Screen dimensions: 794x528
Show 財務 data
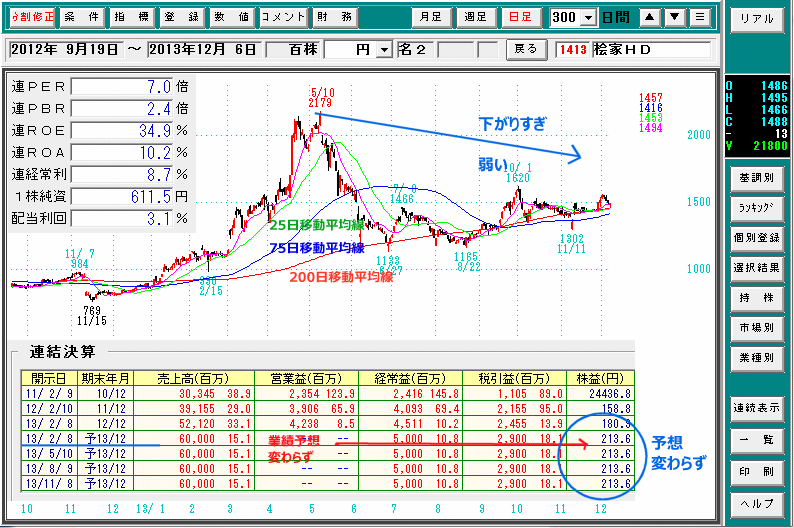pos(334,17)
